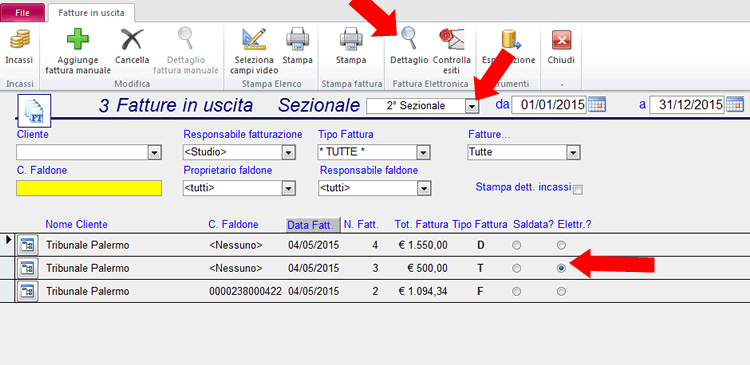
Task: Select the Saldata radio for invoice 2
Action: [x=516, y=291]
